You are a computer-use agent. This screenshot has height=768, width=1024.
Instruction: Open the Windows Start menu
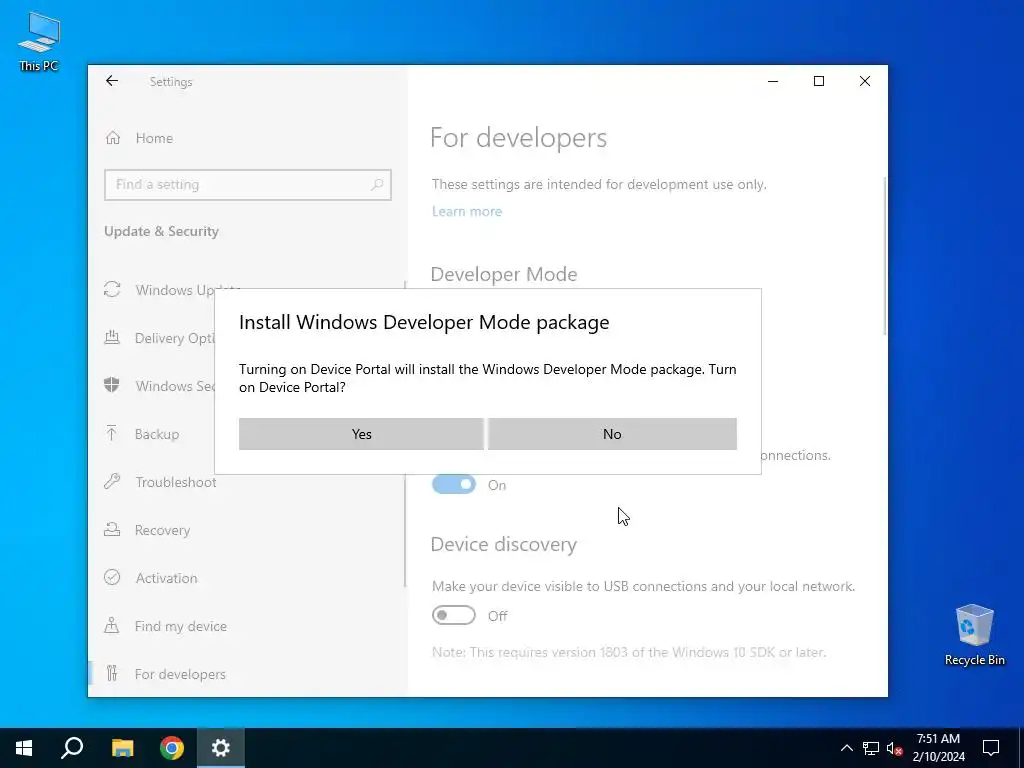click(x=24, y=748)
